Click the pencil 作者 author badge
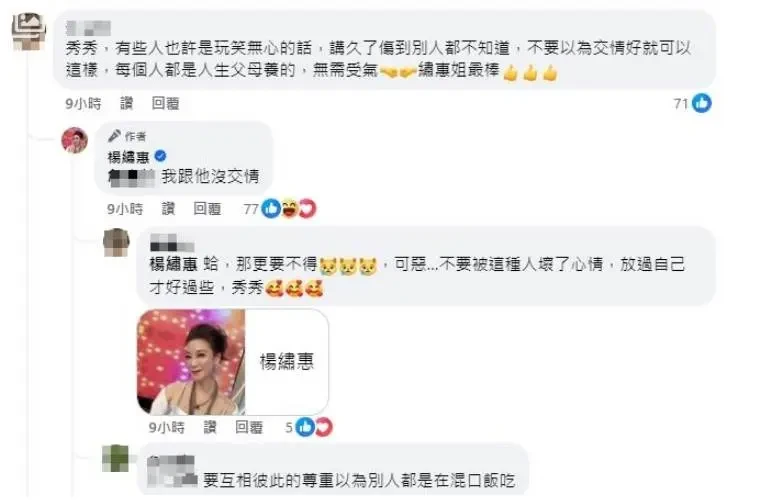 127,136
